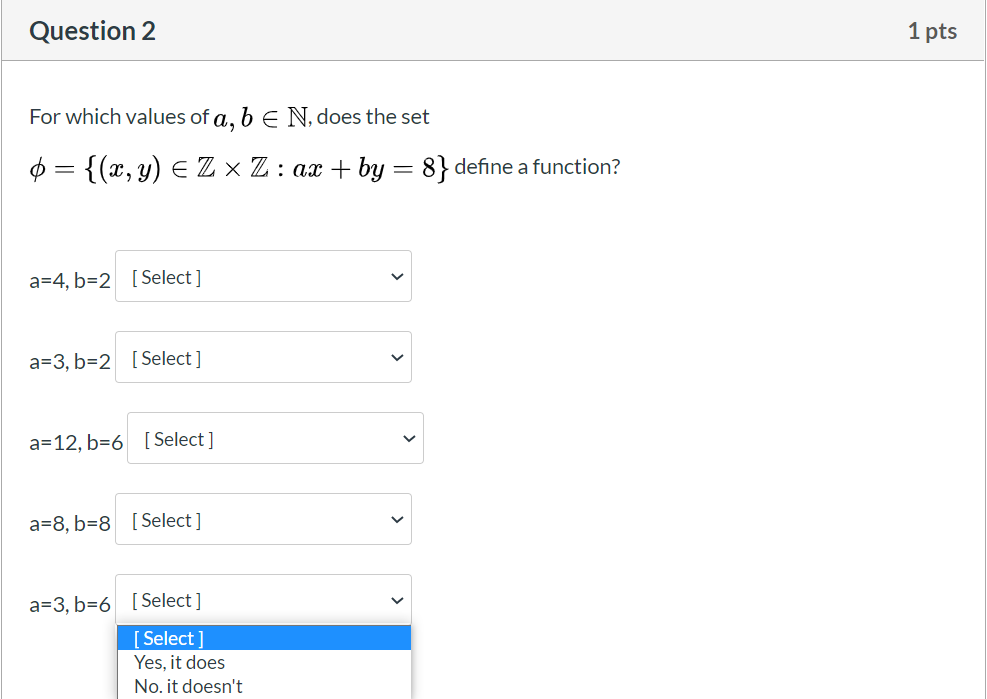Open the dropdown for a=3, b=6
987x699 pixels.
263,600
